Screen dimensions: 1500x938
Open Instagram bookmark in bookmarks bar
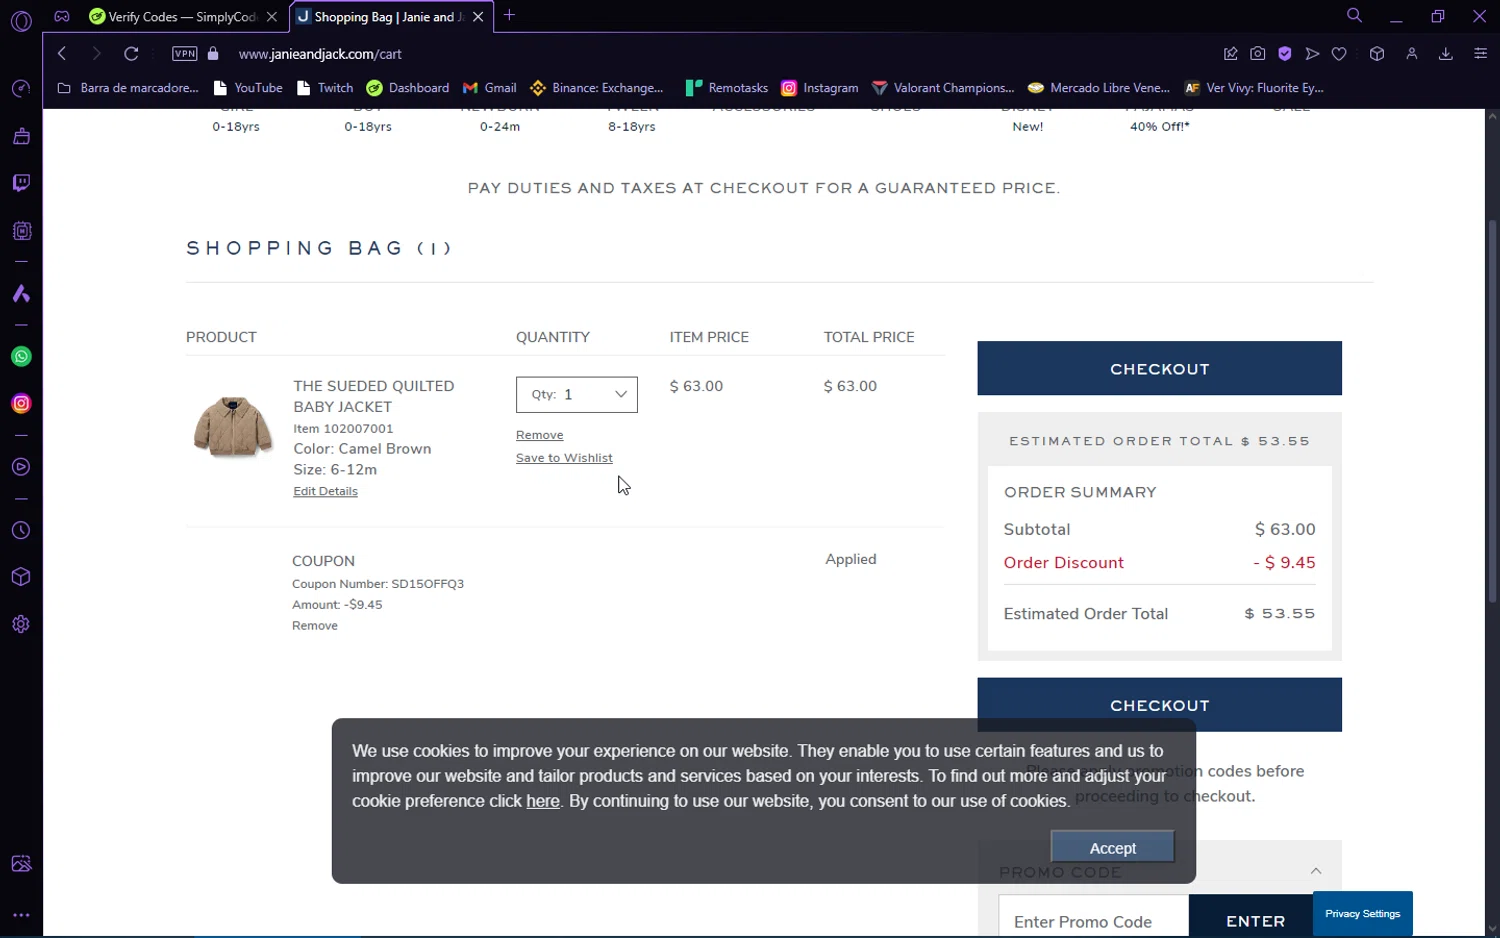pos(820,88)
